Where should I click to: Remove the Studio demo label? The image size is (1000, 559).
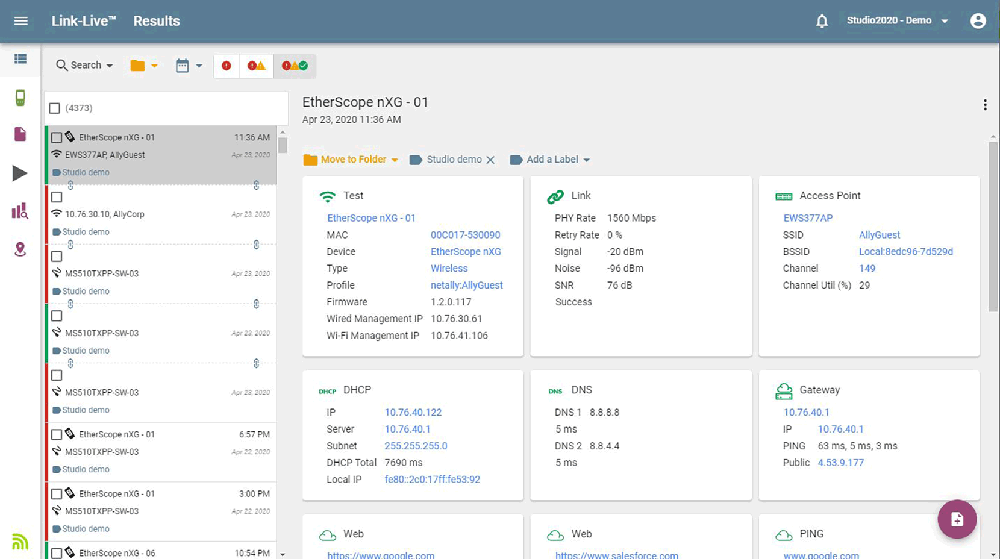coord(490,160)
